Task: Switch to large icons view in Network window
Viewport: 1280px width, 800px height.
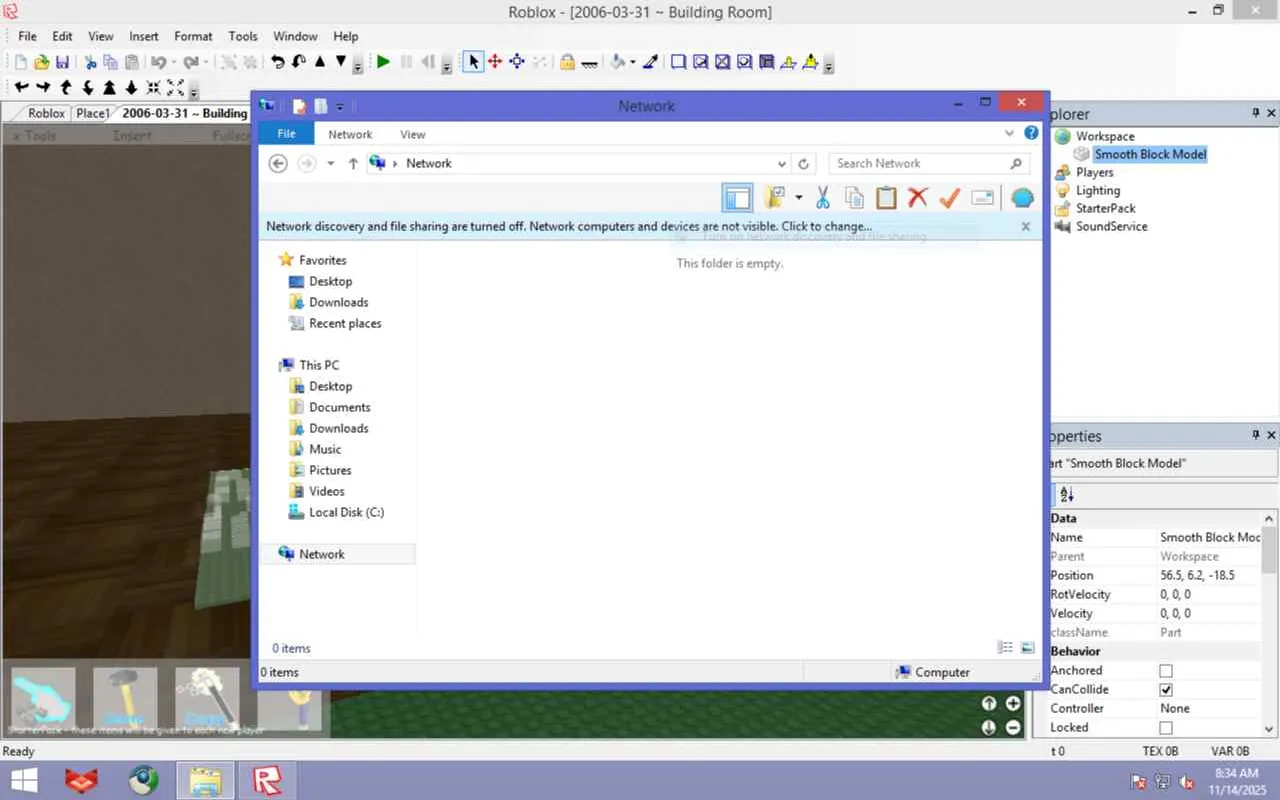Action: pyautogui.click(x=1027, y=648)
